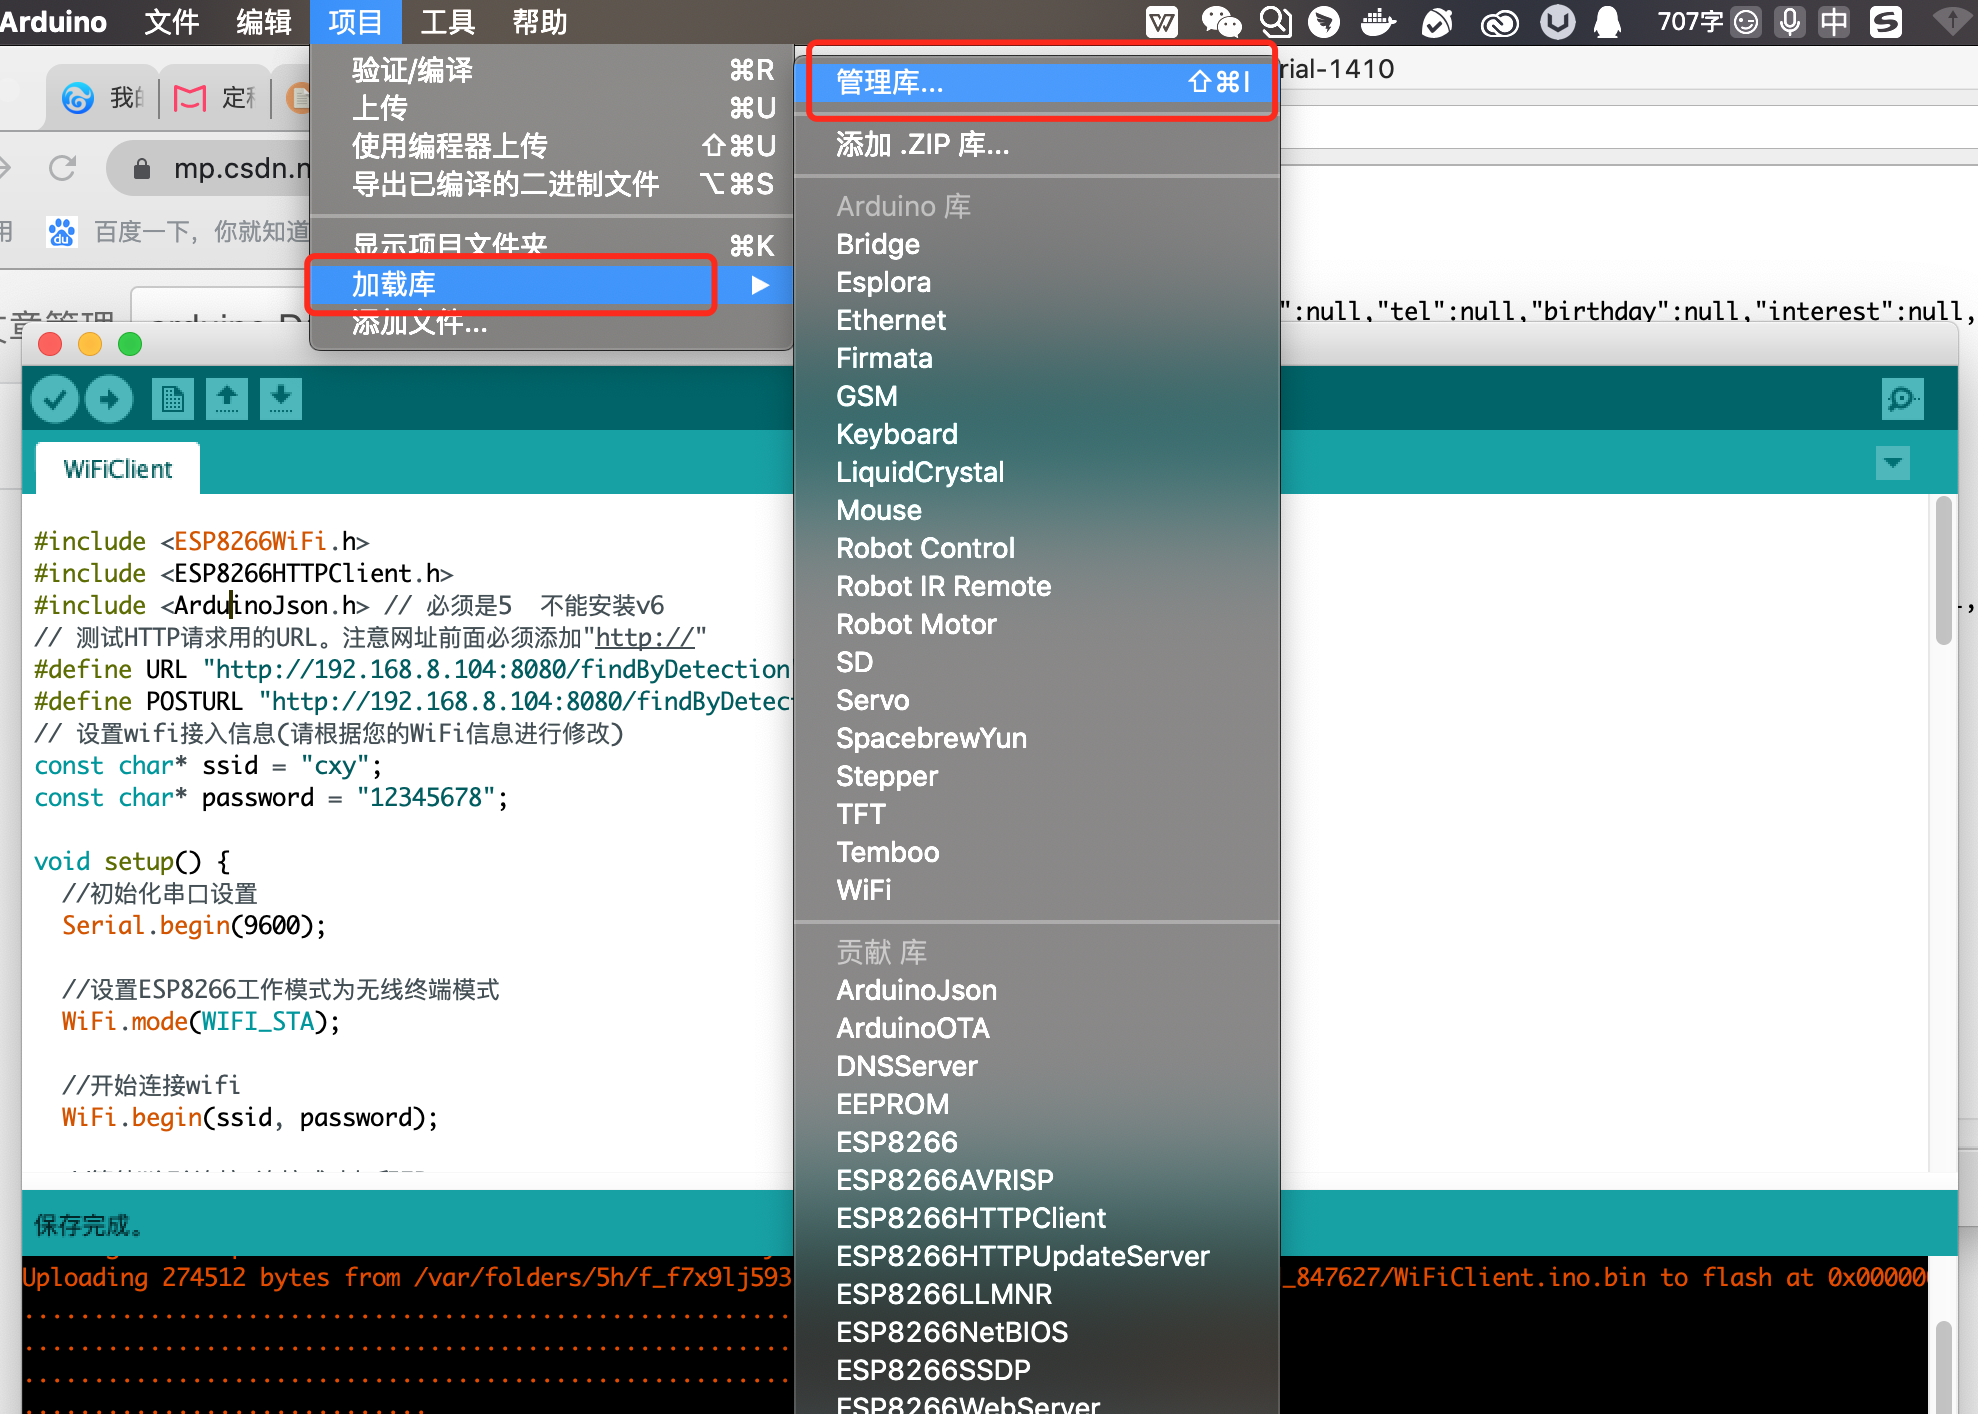Reload the page with the browser refresh icon
Image resolution: width=1978 pixels, height=1414 pixels.
[62, 168]
